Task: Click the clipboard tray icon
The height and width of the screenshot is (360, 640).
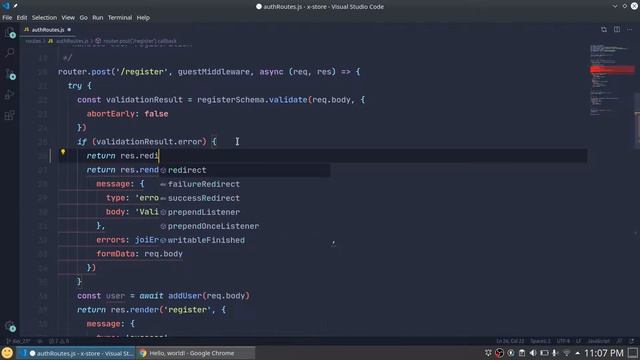Action: 522,353
